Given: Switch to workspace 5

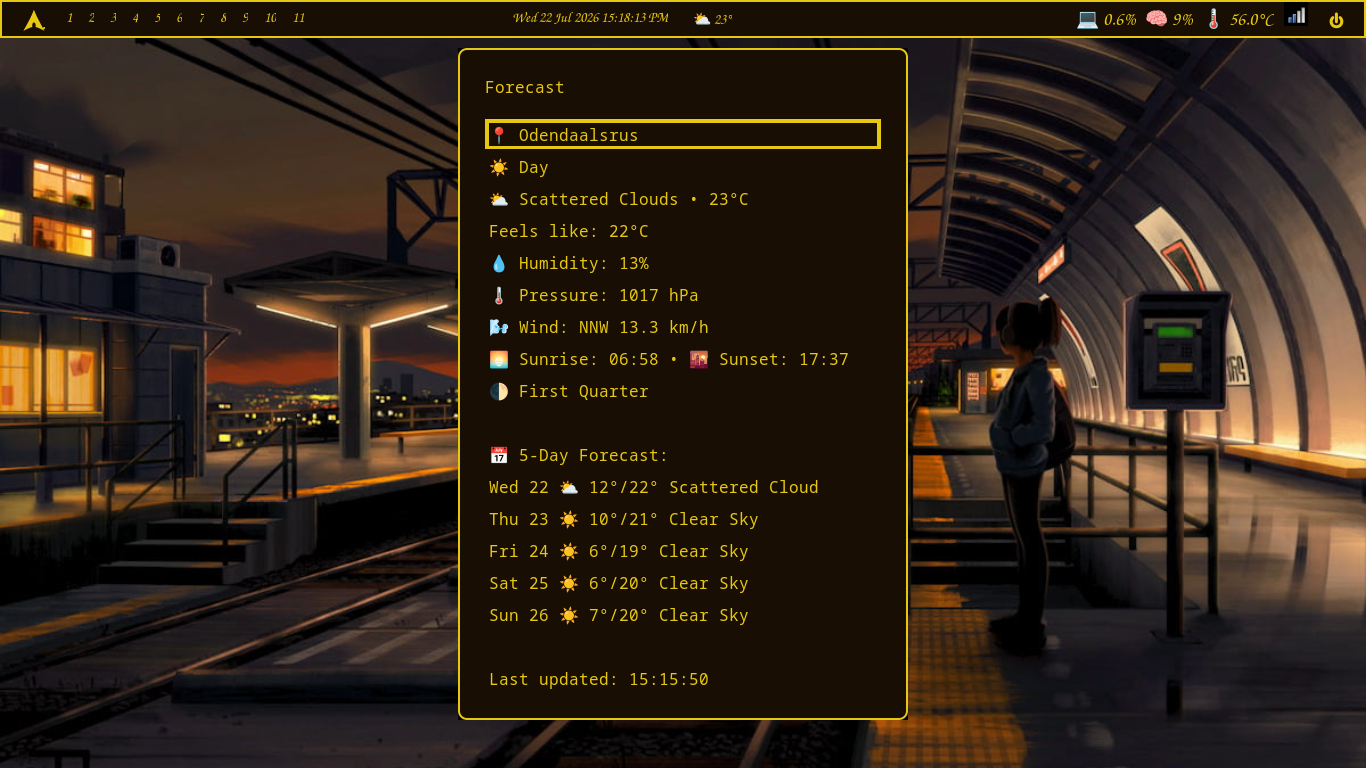Looking at the screenshot, I should pos(158,18).
